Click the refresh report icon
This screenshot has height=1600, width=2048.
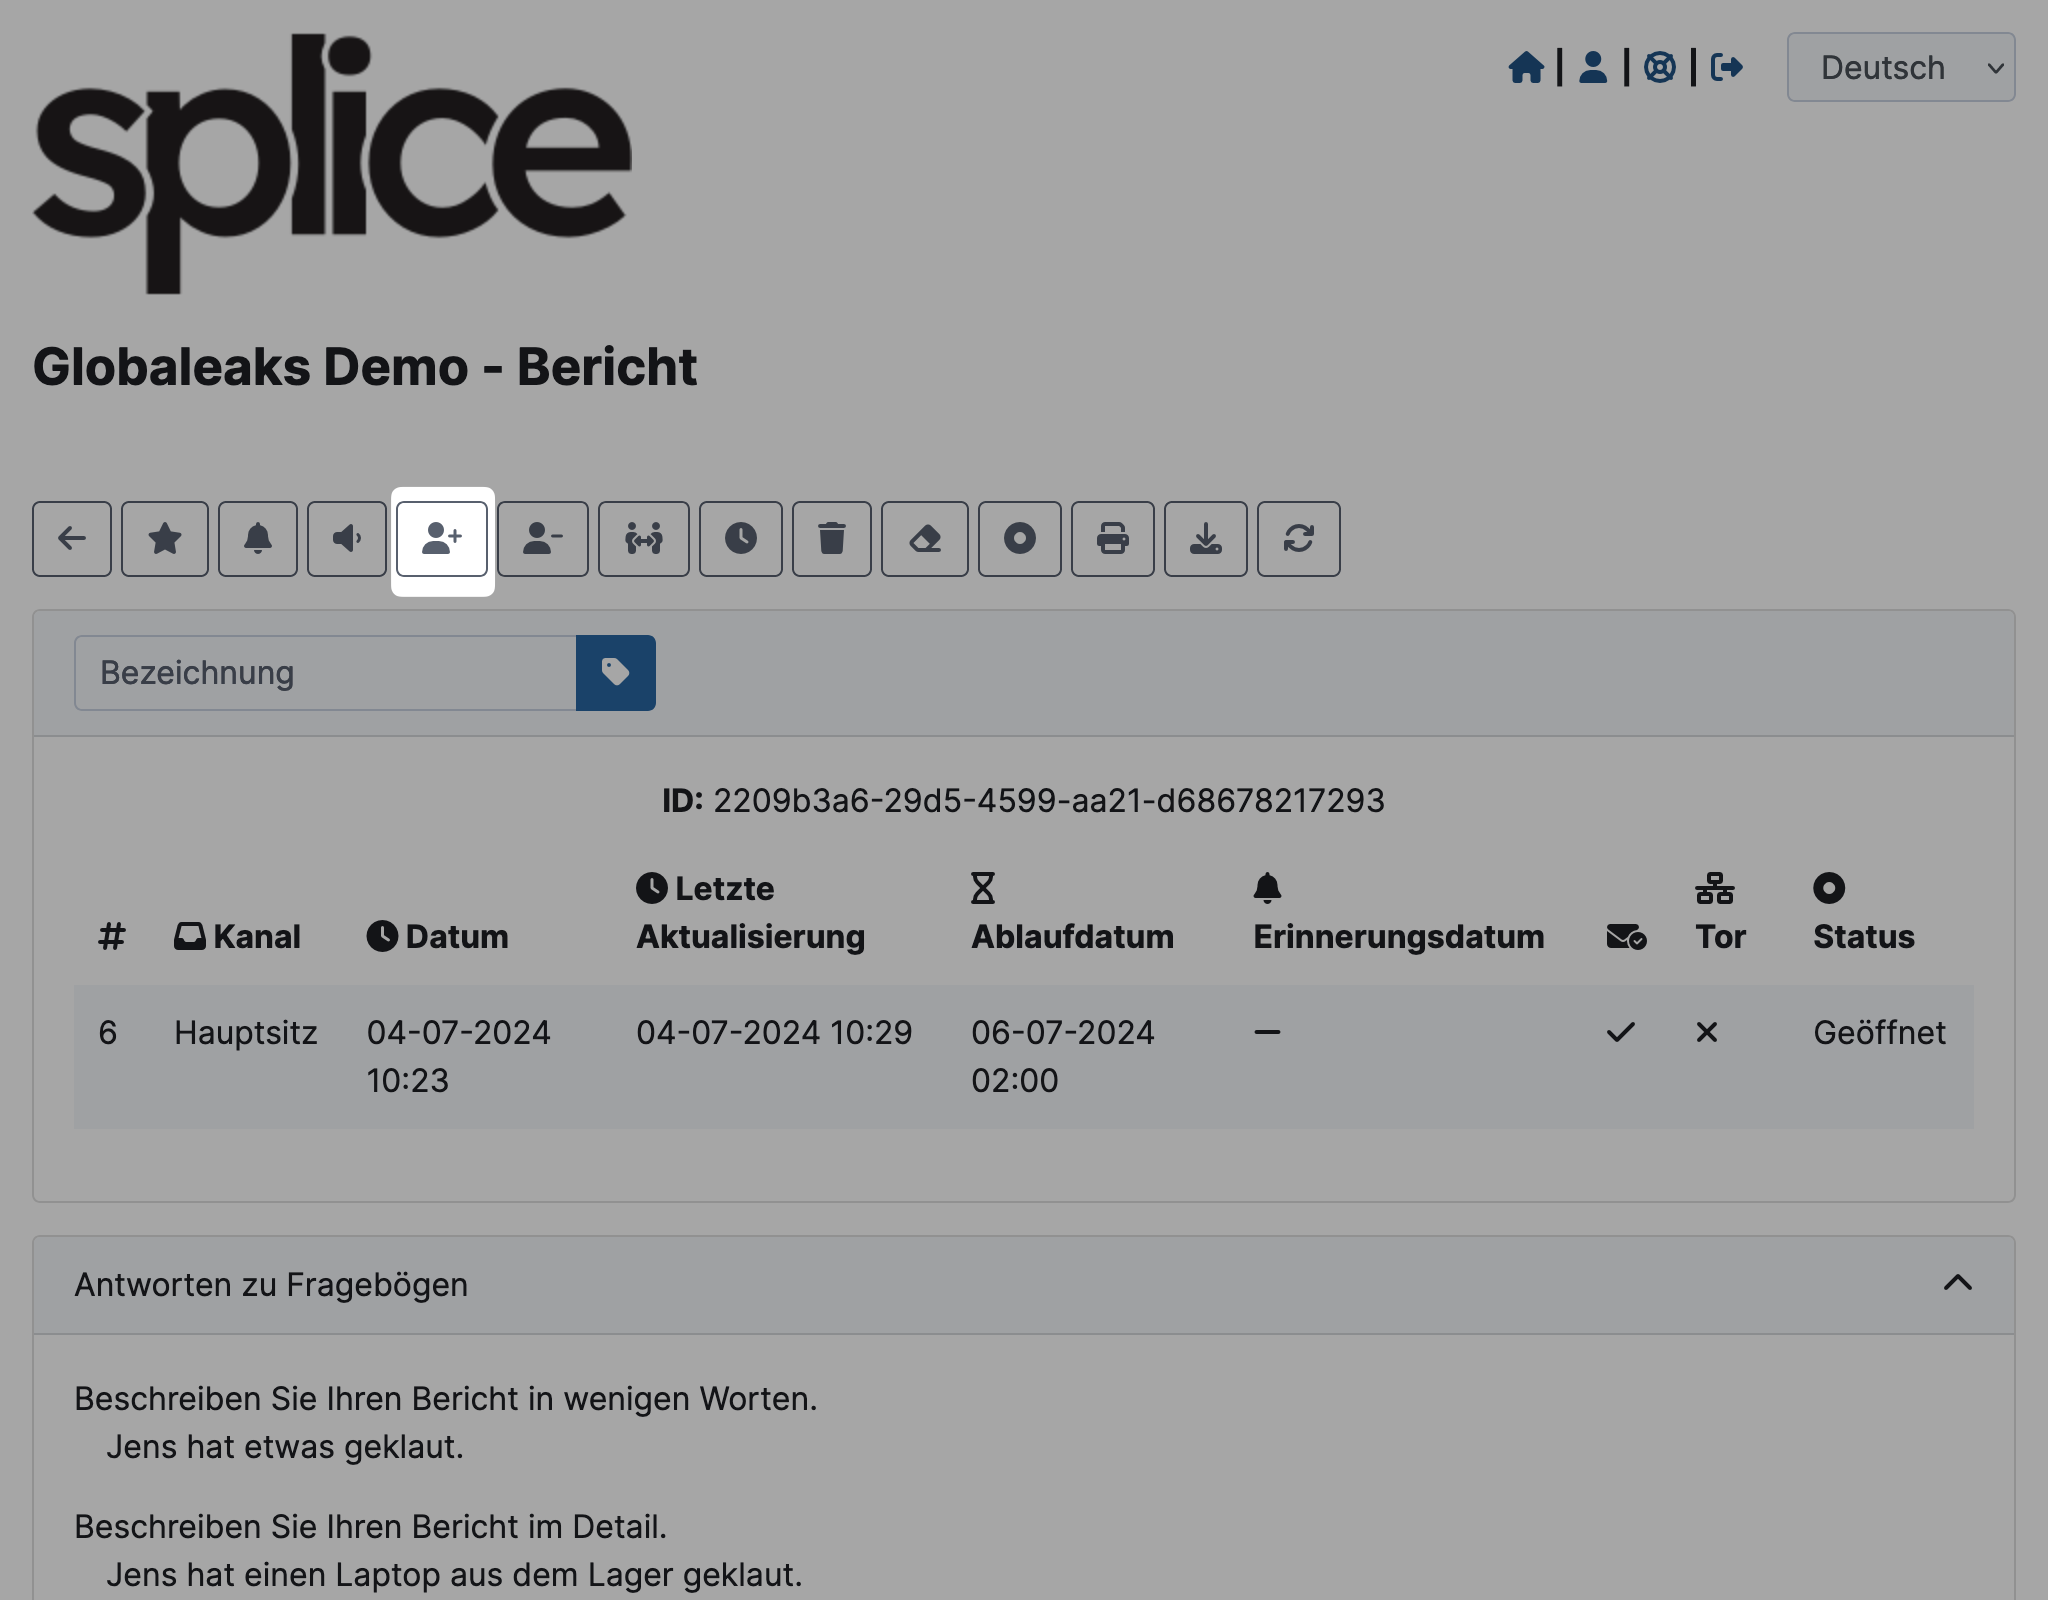point(1300,537)
